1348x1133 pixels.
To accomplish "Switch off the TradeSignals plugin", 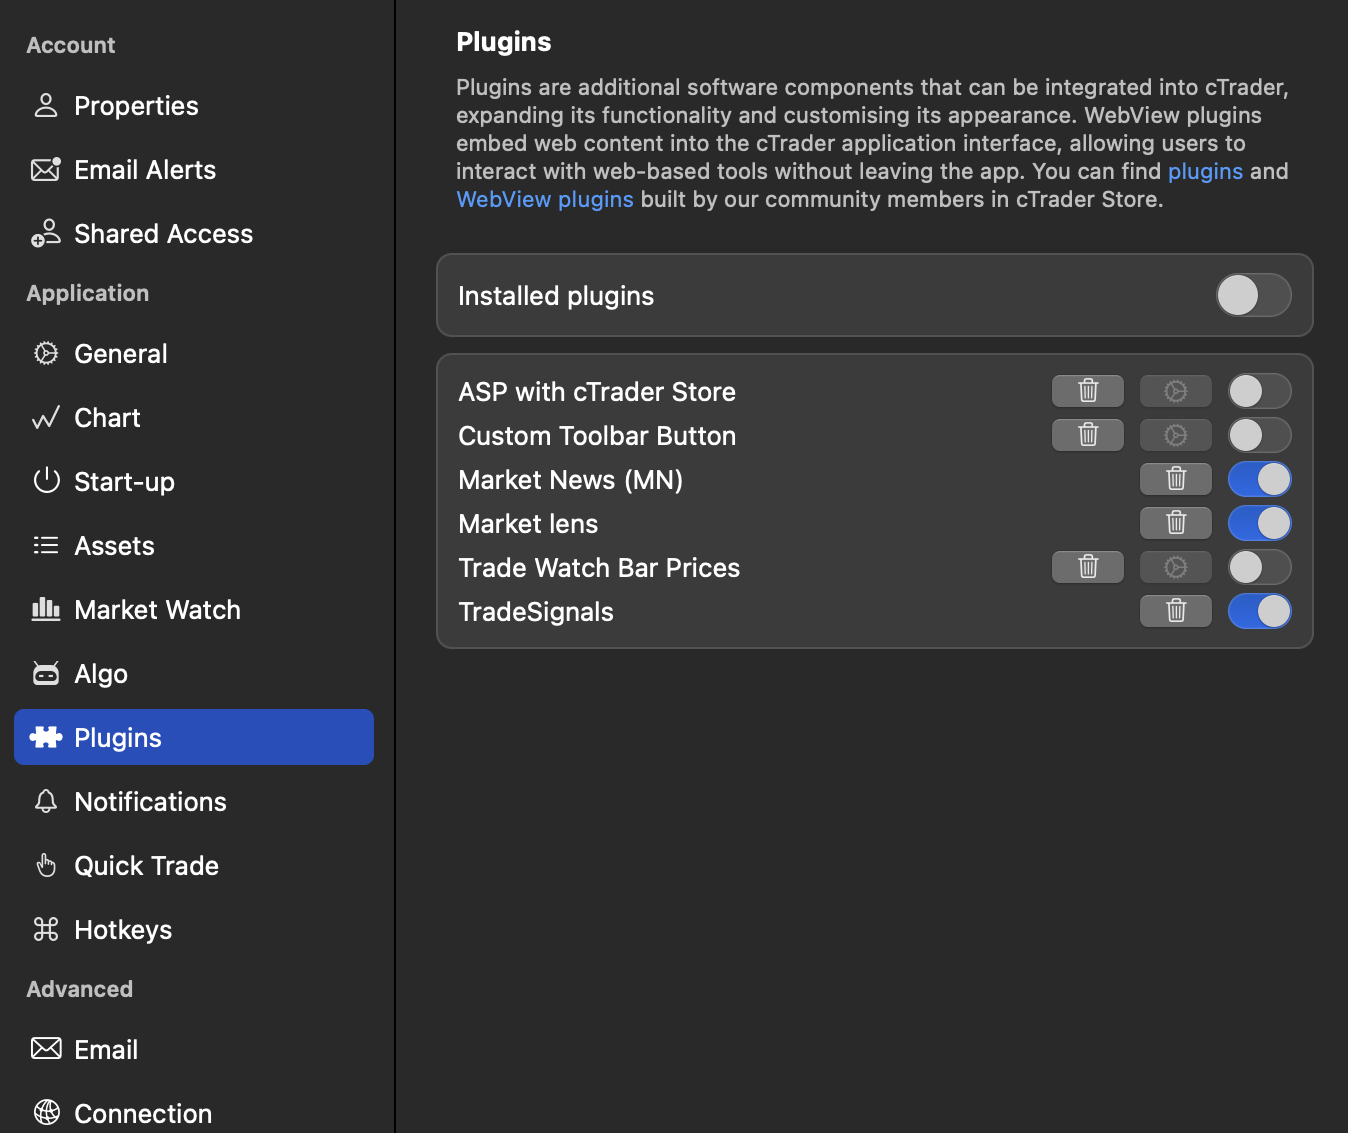I will (1259, 611).
